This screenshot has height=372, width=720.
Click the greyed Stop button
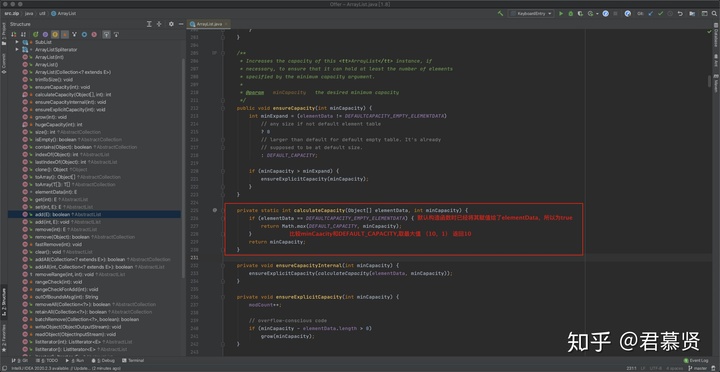click(615, 14)
